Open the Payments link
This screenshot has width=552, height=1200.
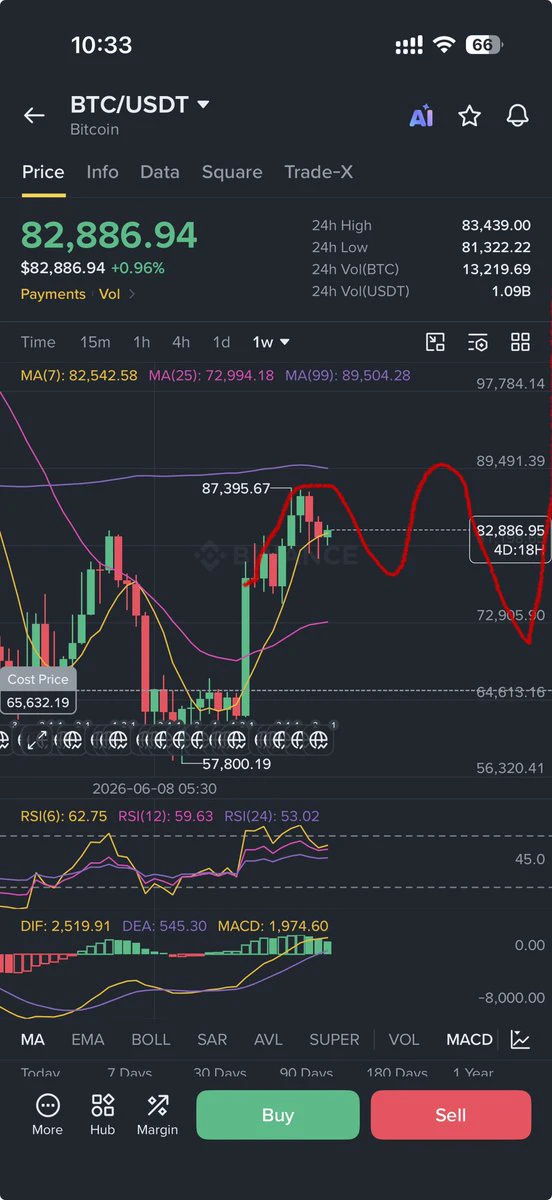click(x=53, y=294)
